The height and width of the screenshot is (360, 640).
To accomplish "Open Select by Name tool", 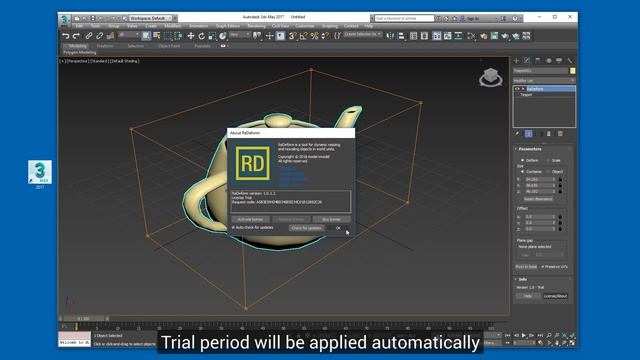I will pyautogui.click(x=157, y=36).
